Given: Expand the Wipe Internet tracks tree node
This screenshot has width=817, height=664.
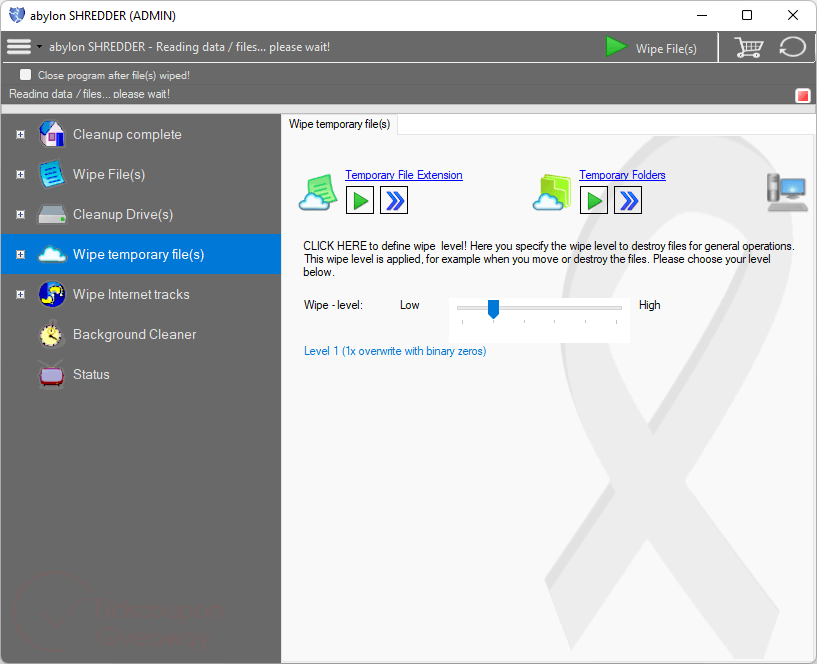Looking at the screenshot, I should 20,295.
